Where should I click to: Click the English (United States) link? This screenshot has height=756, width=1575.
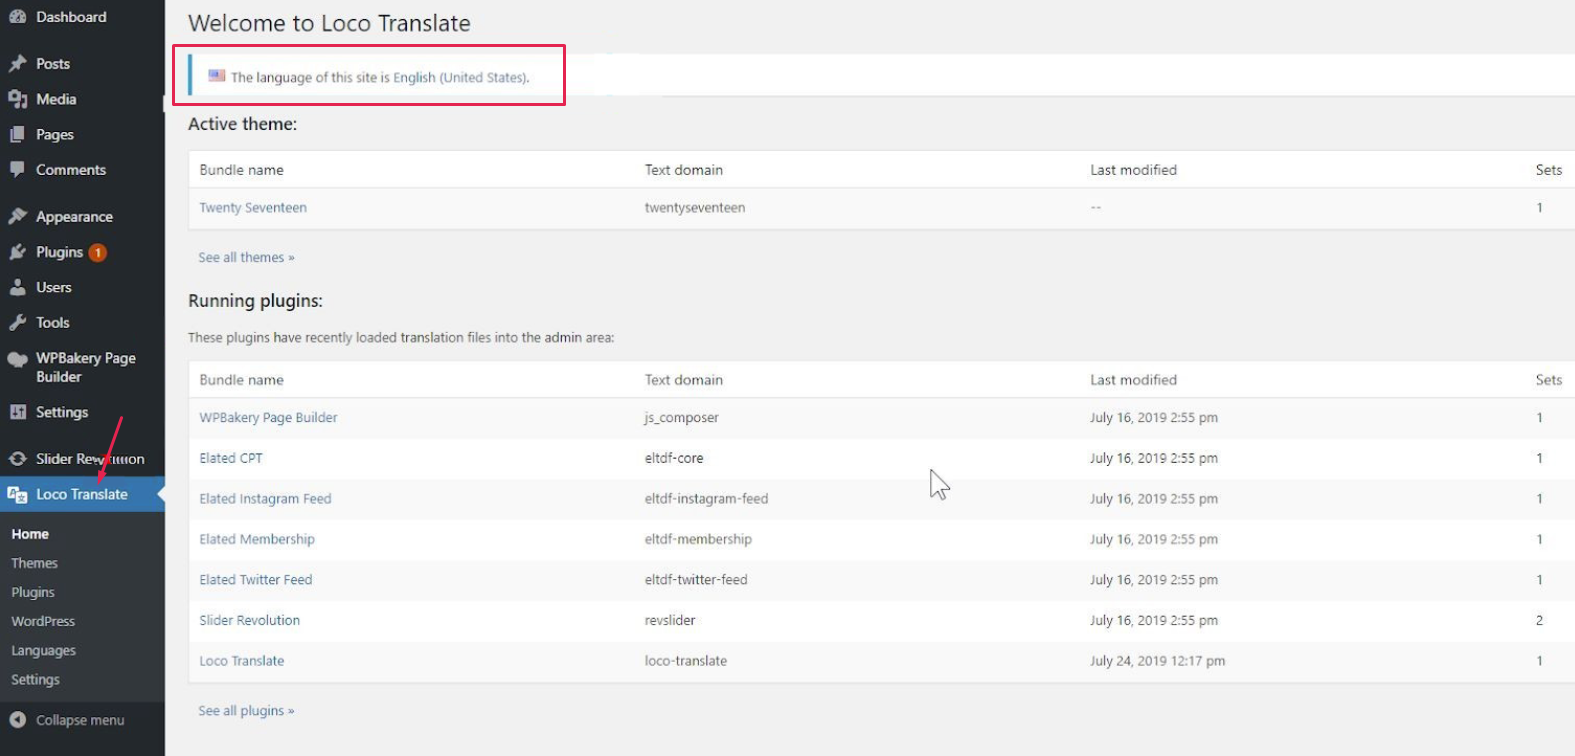click(x=459, y=77)
